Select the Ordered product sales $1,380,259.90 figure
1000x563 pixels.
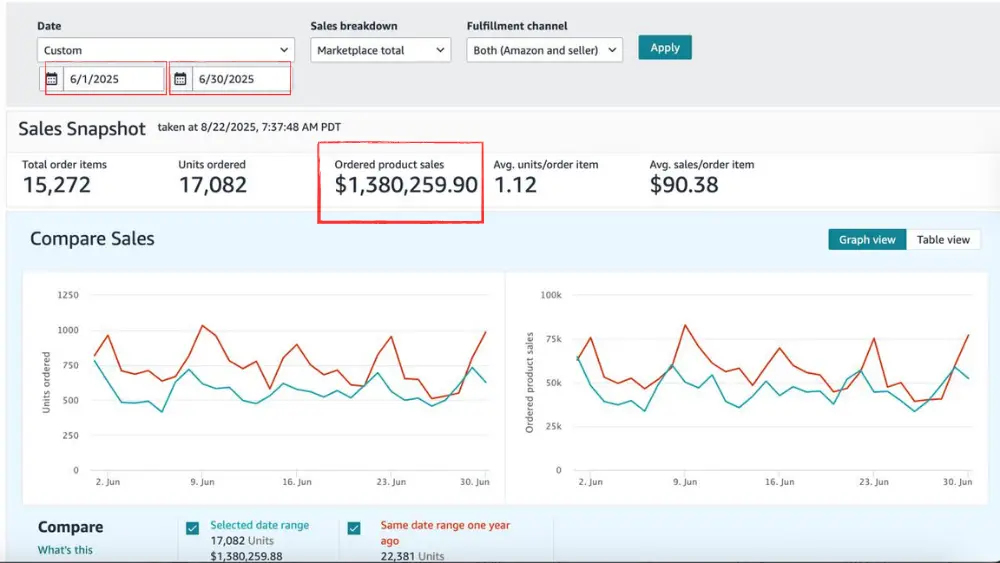pos(406,185)
